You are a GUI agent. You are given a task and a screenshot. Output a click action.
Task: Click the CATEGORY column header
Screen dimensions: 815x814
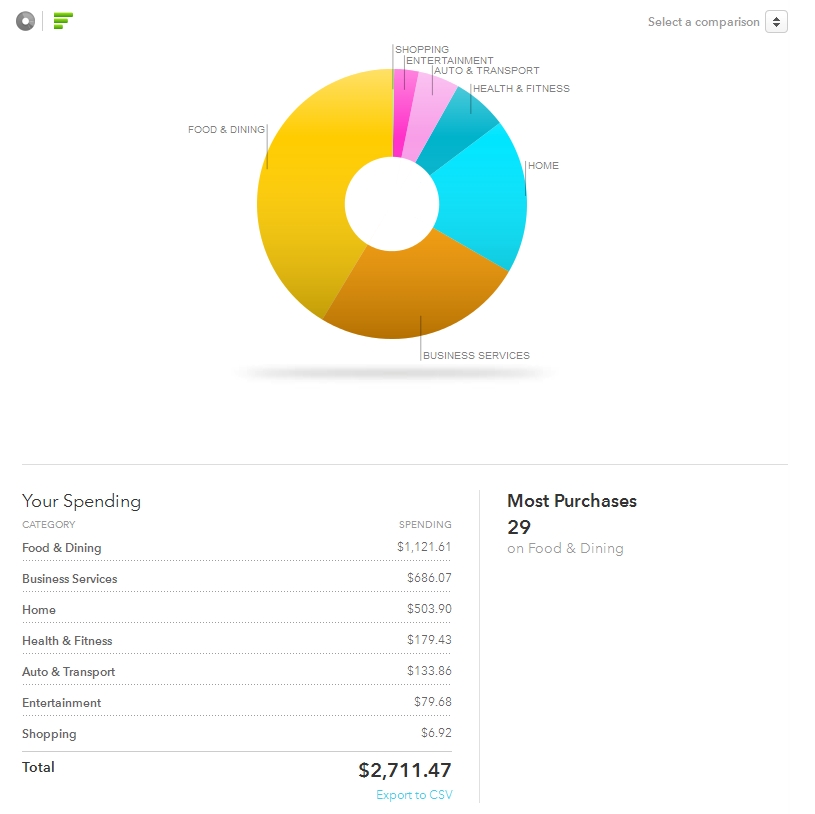pyautogui.click(x=49, y=524)
